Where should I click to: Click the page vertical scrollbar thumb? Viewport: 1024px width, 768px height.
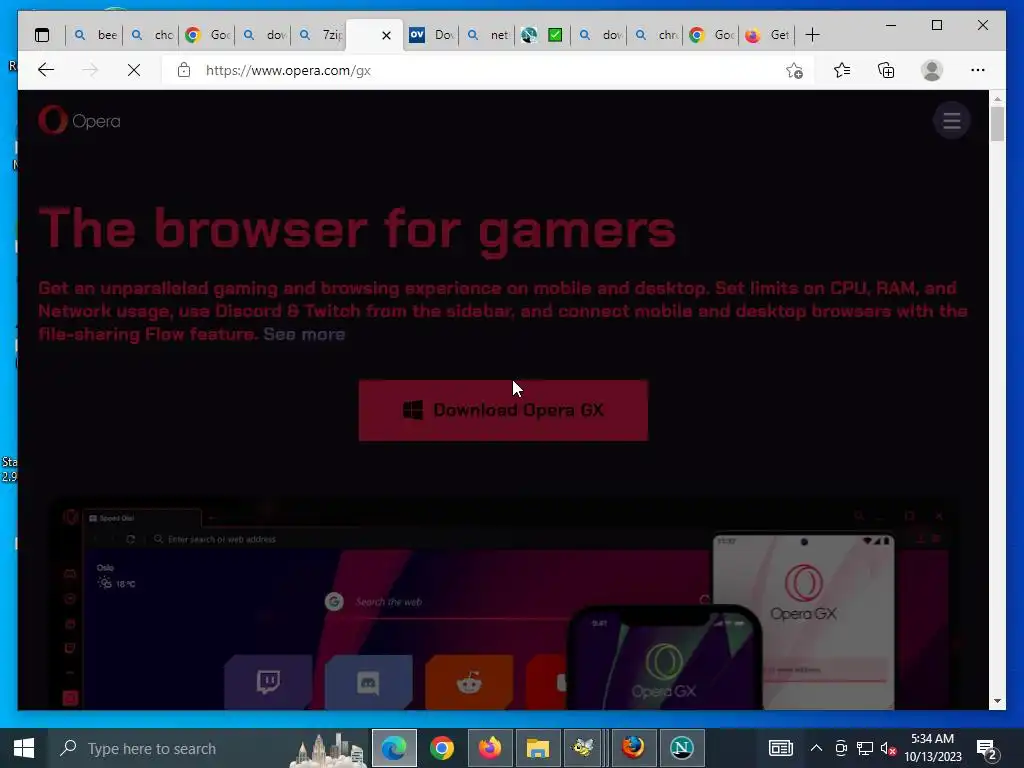click(x=997, y=123)
